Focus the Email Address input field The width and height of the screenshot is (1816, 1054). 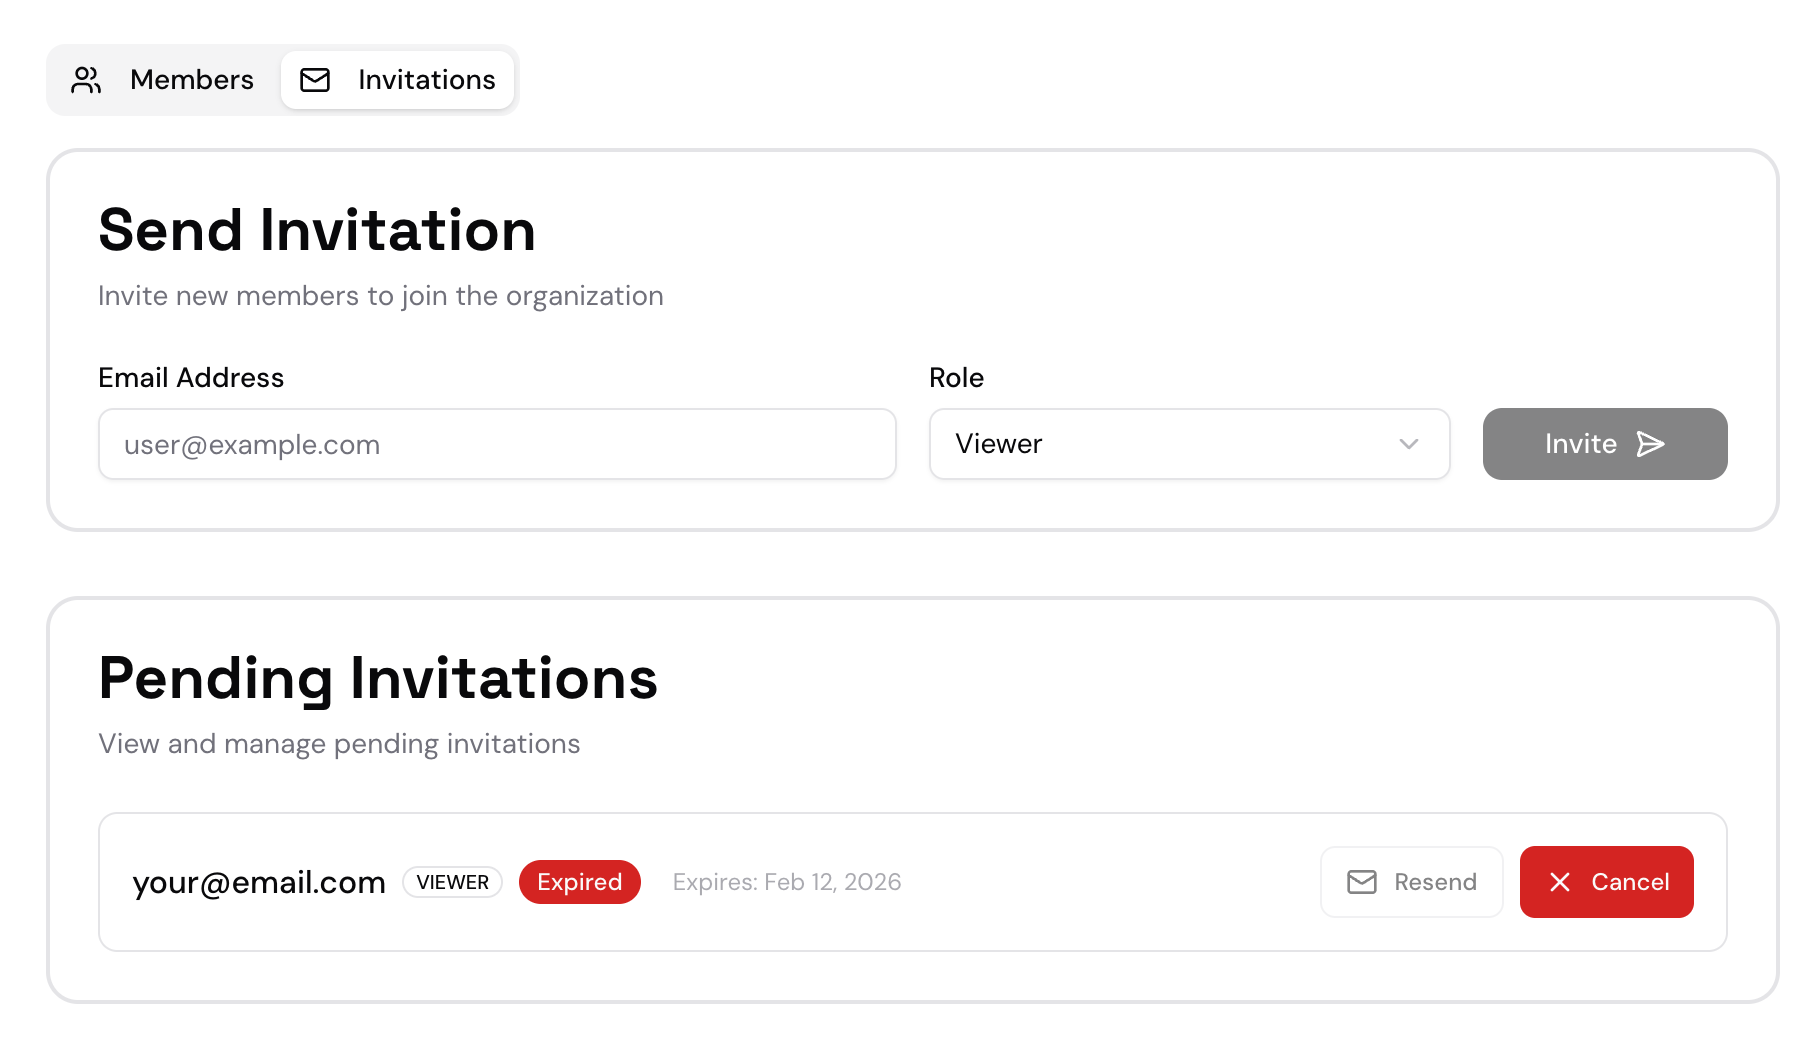[x=497, y=444]
